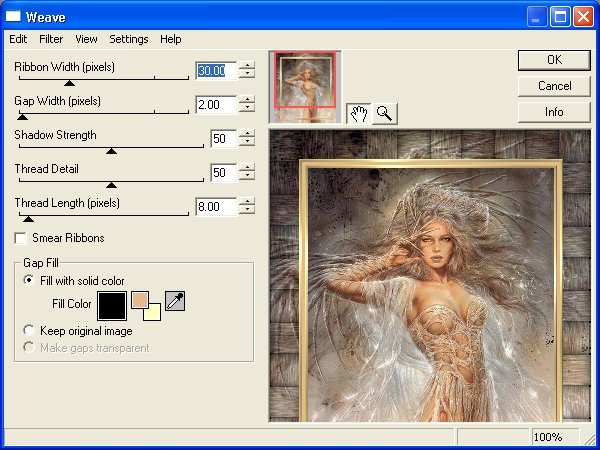600x450 pixels.
Task: Click the Gap Width value field
Action: [216, 104]
